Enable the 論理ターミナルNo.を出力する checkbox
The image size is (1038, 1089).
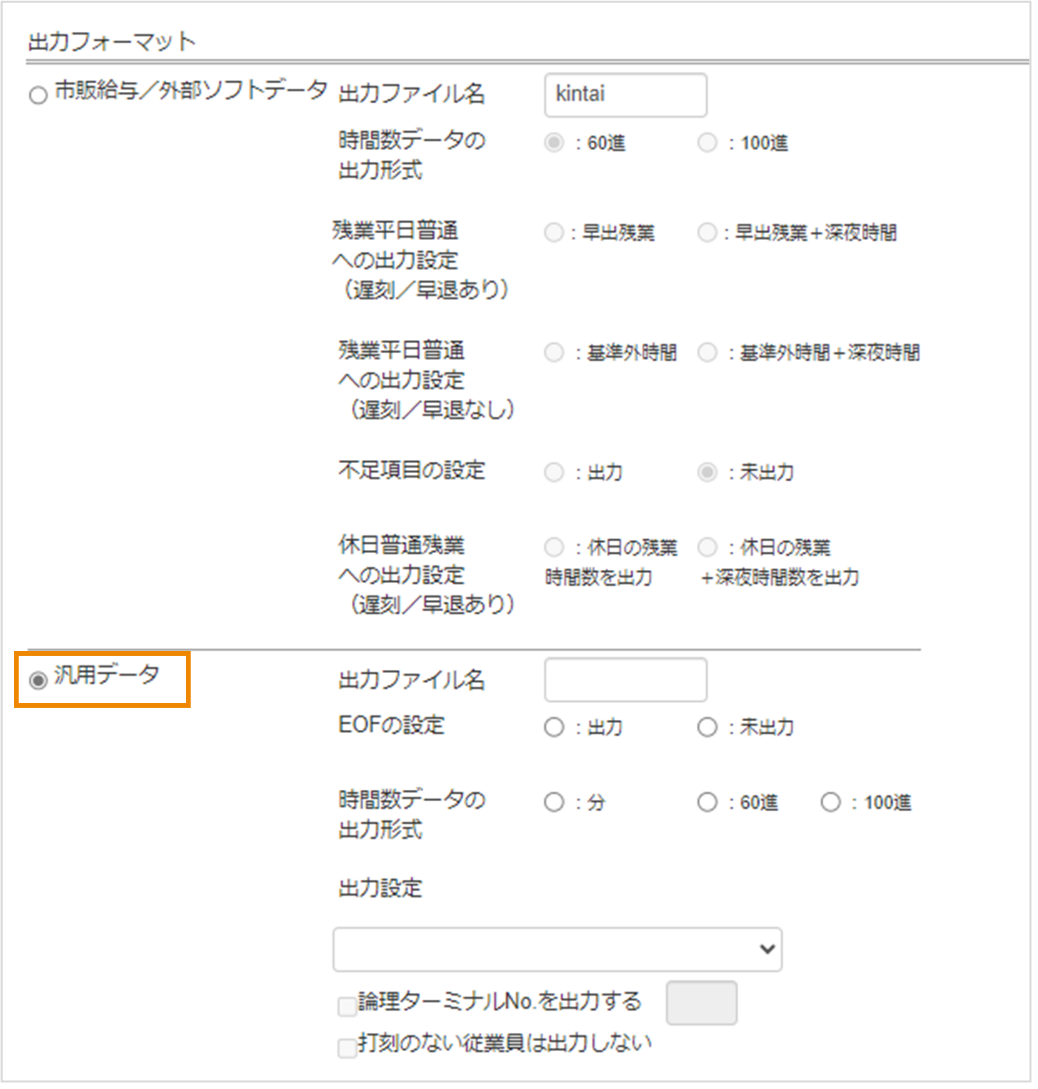347,1006
